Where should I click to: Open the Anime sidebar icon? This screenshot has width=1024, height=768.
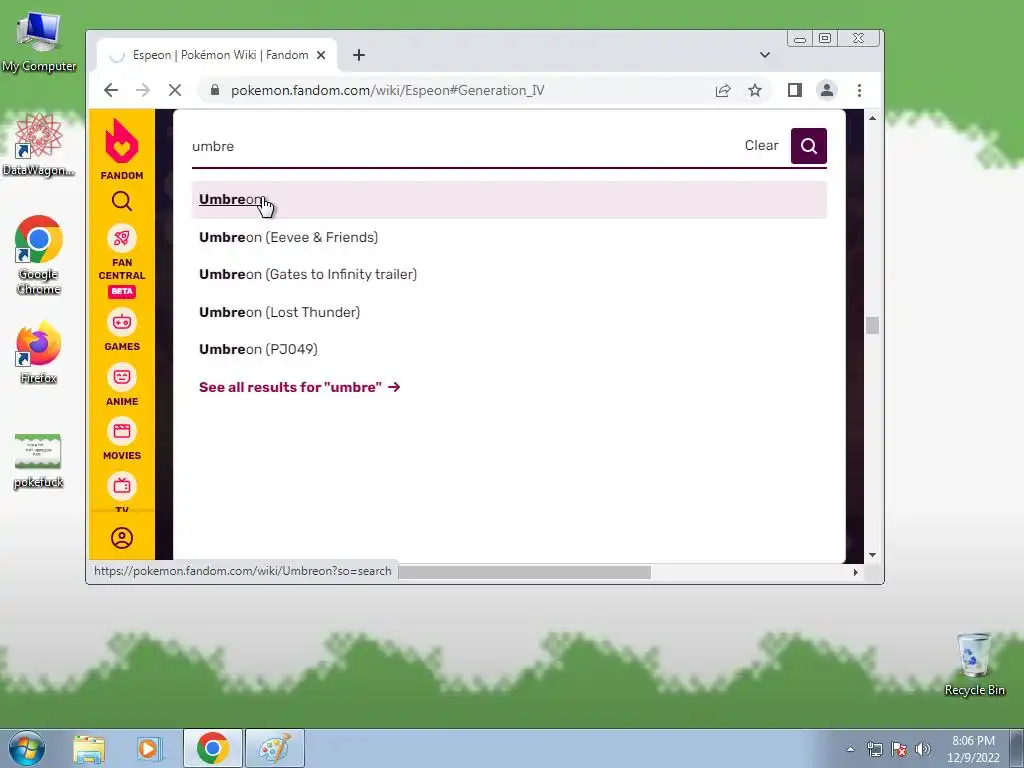pos(121,377)
